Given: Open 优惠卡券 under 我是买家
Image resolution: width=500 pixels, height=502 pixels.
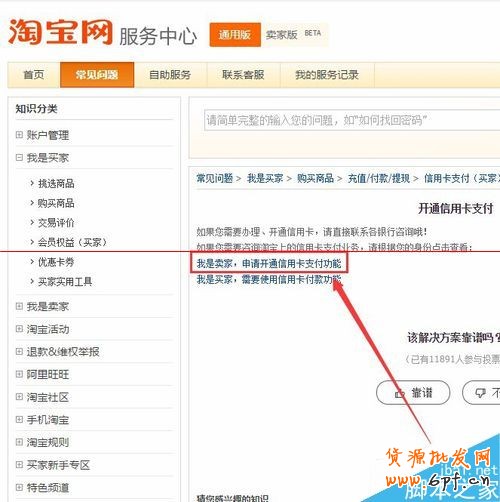Looking at the screenshot, I should coord(56,262).
